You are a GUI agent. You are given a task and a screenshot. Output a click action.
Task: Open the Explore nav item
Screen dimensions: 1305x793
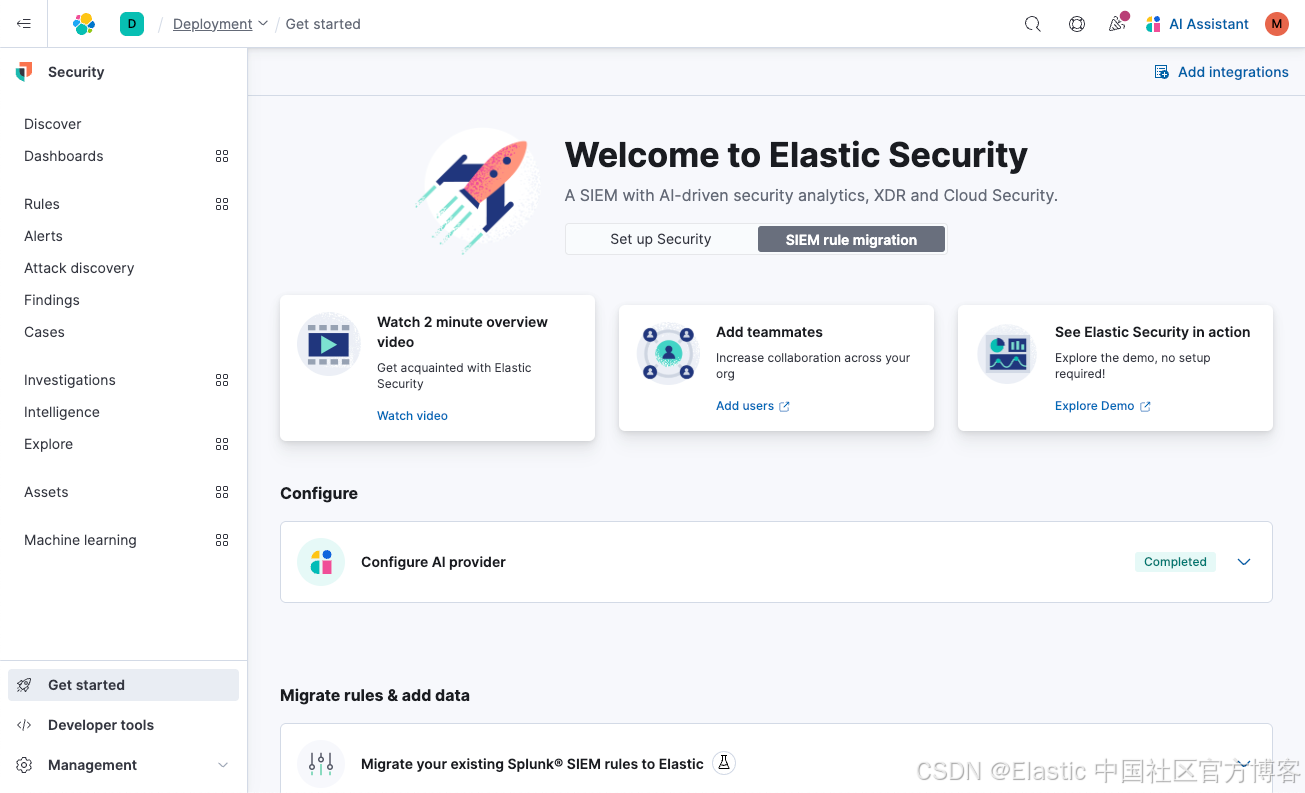pos(48,444)
